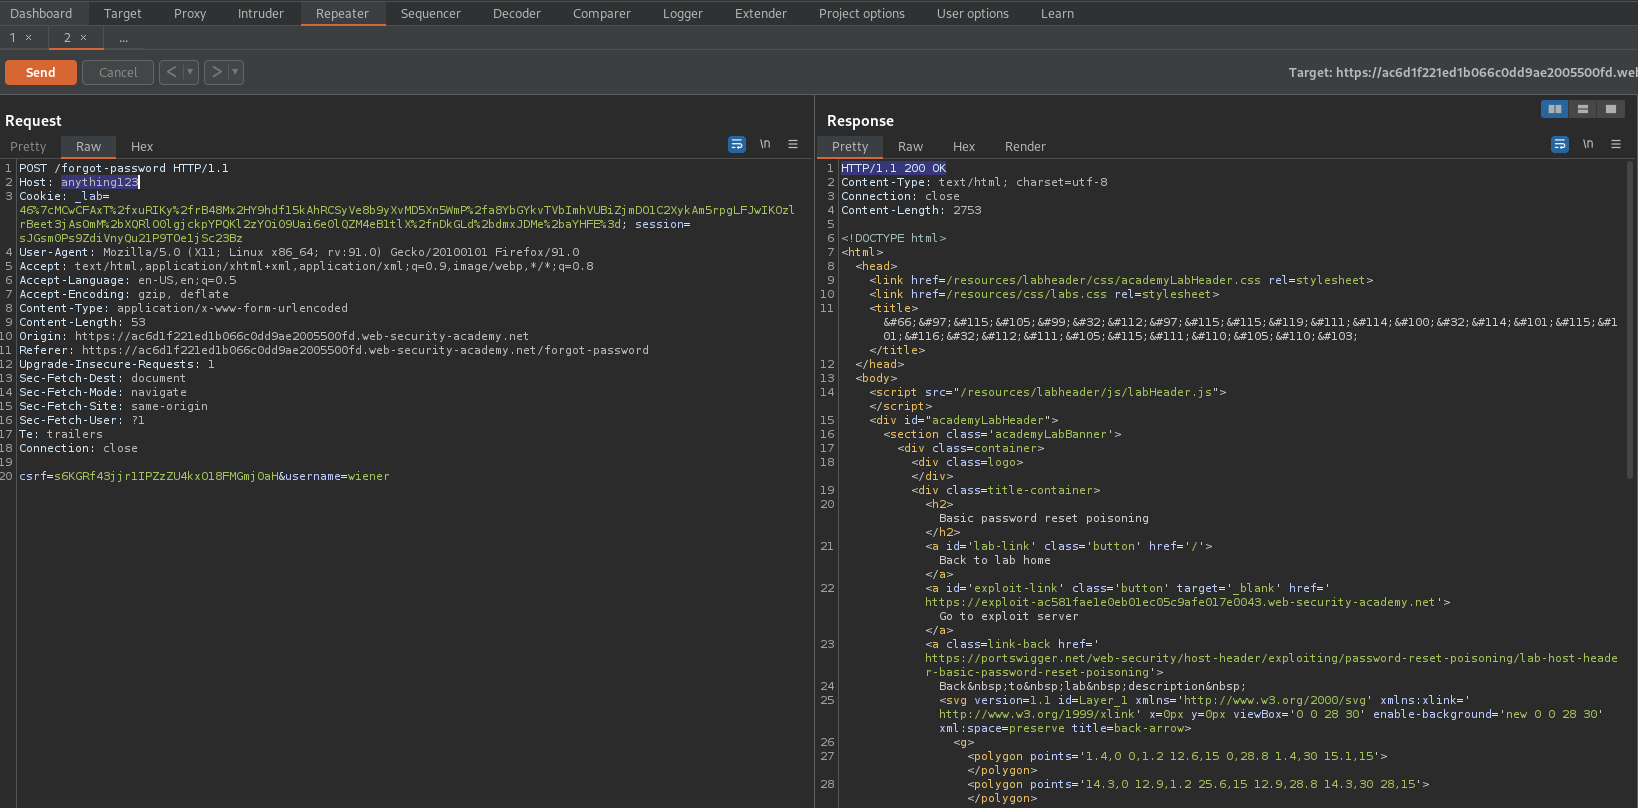Image resolution: width=1638 pixels, height=808 pixels.
Task: Close Repeater tab 1
Action: point(28,38)
